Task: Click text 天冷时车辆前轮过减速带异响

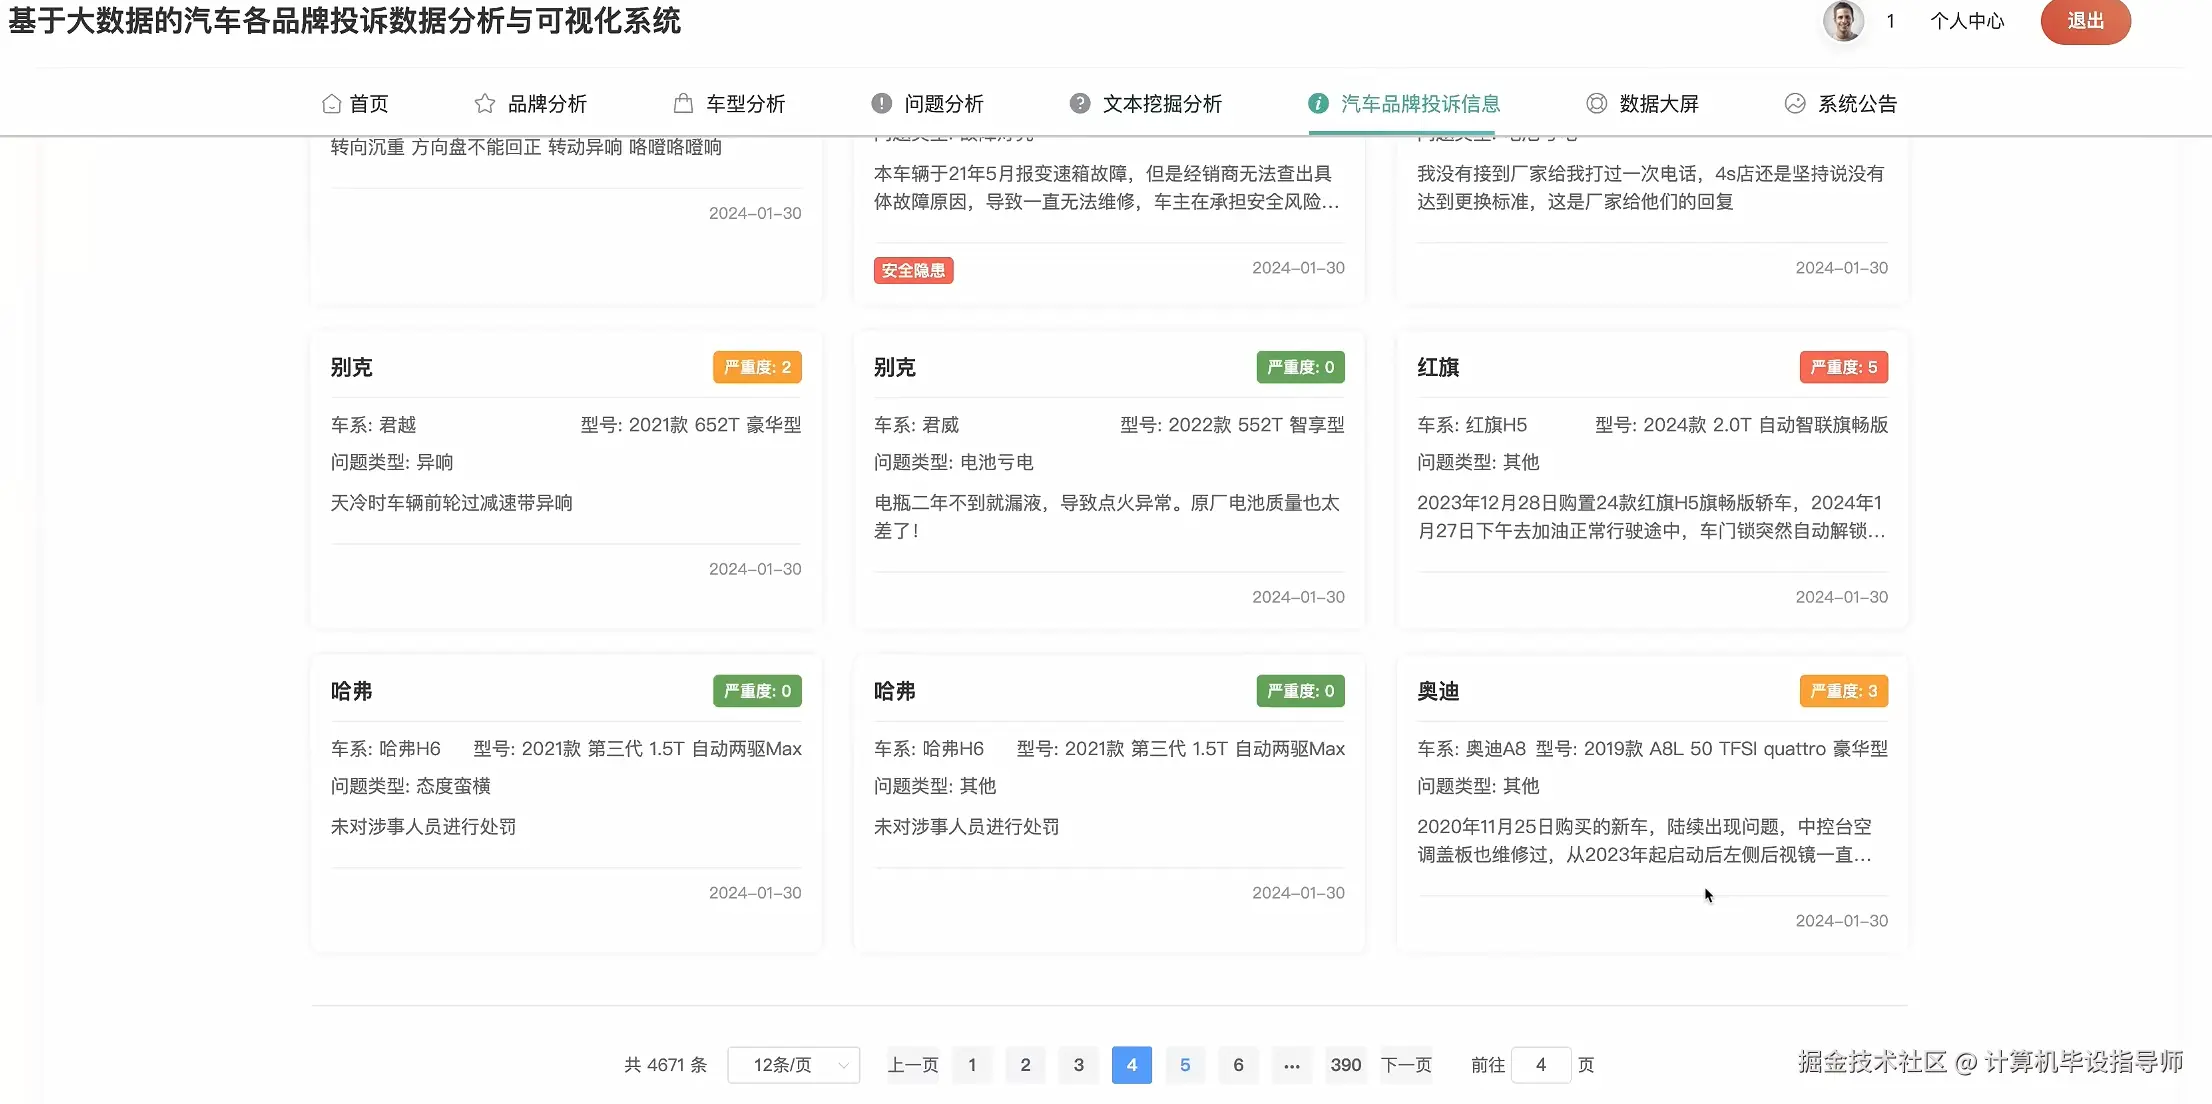Action: pos(452,503)
